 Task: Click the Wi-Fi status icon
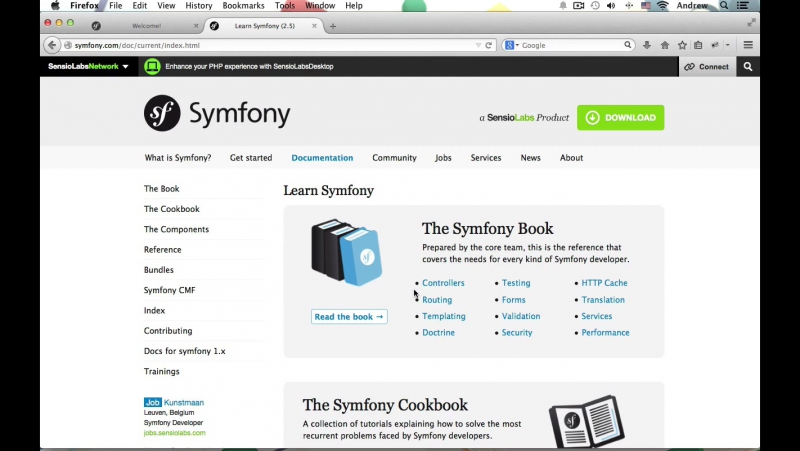tap(662, 6)
